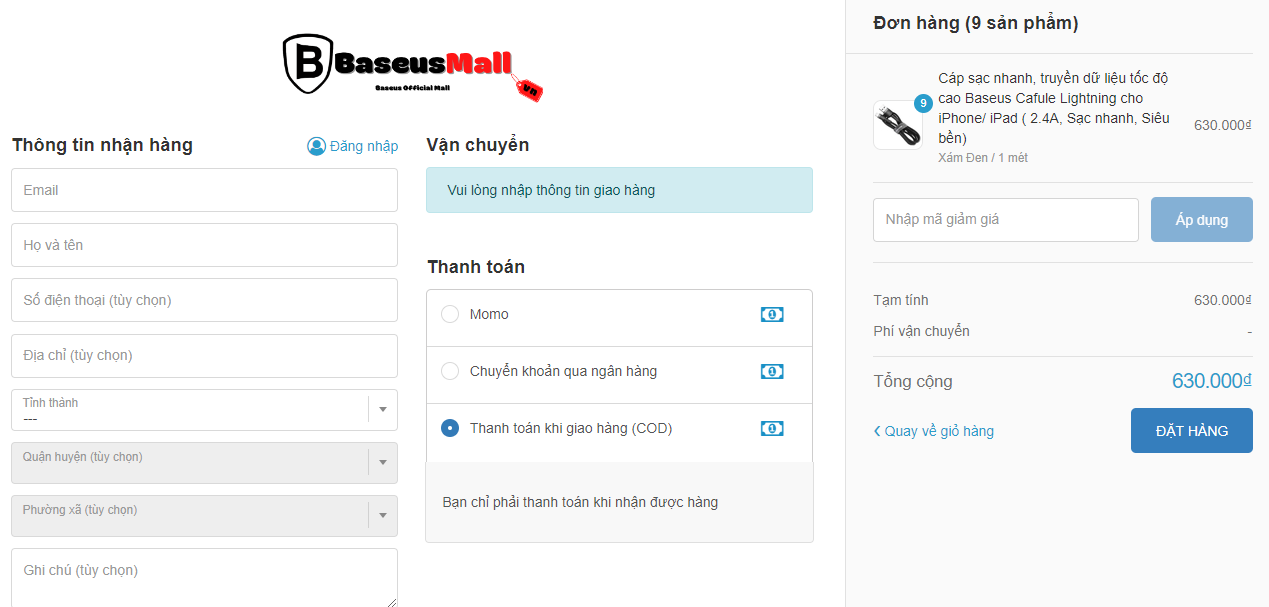Click the COD payment money icon

point(771,429)
